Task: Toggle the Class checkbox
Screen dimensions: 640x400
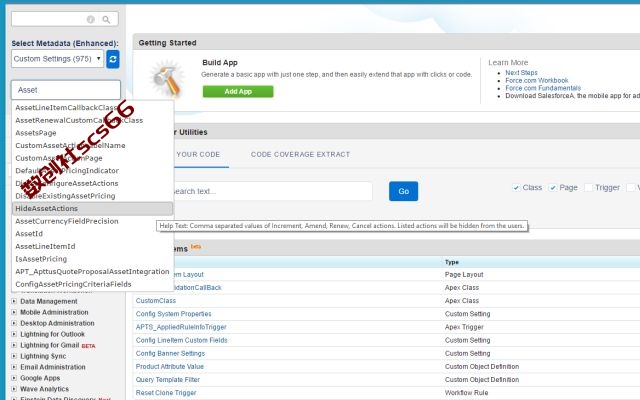Action: tap(516, 188)
